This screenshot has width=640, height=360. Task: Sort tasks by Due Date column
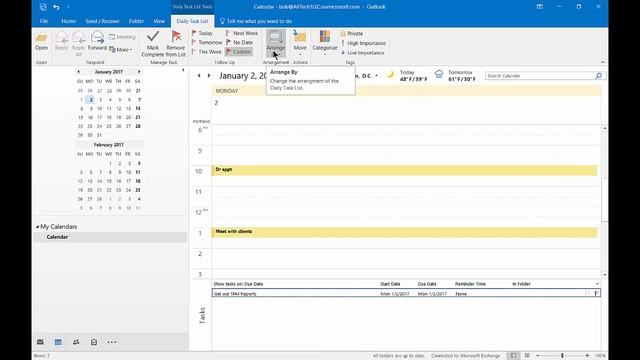tap(427, 284)
